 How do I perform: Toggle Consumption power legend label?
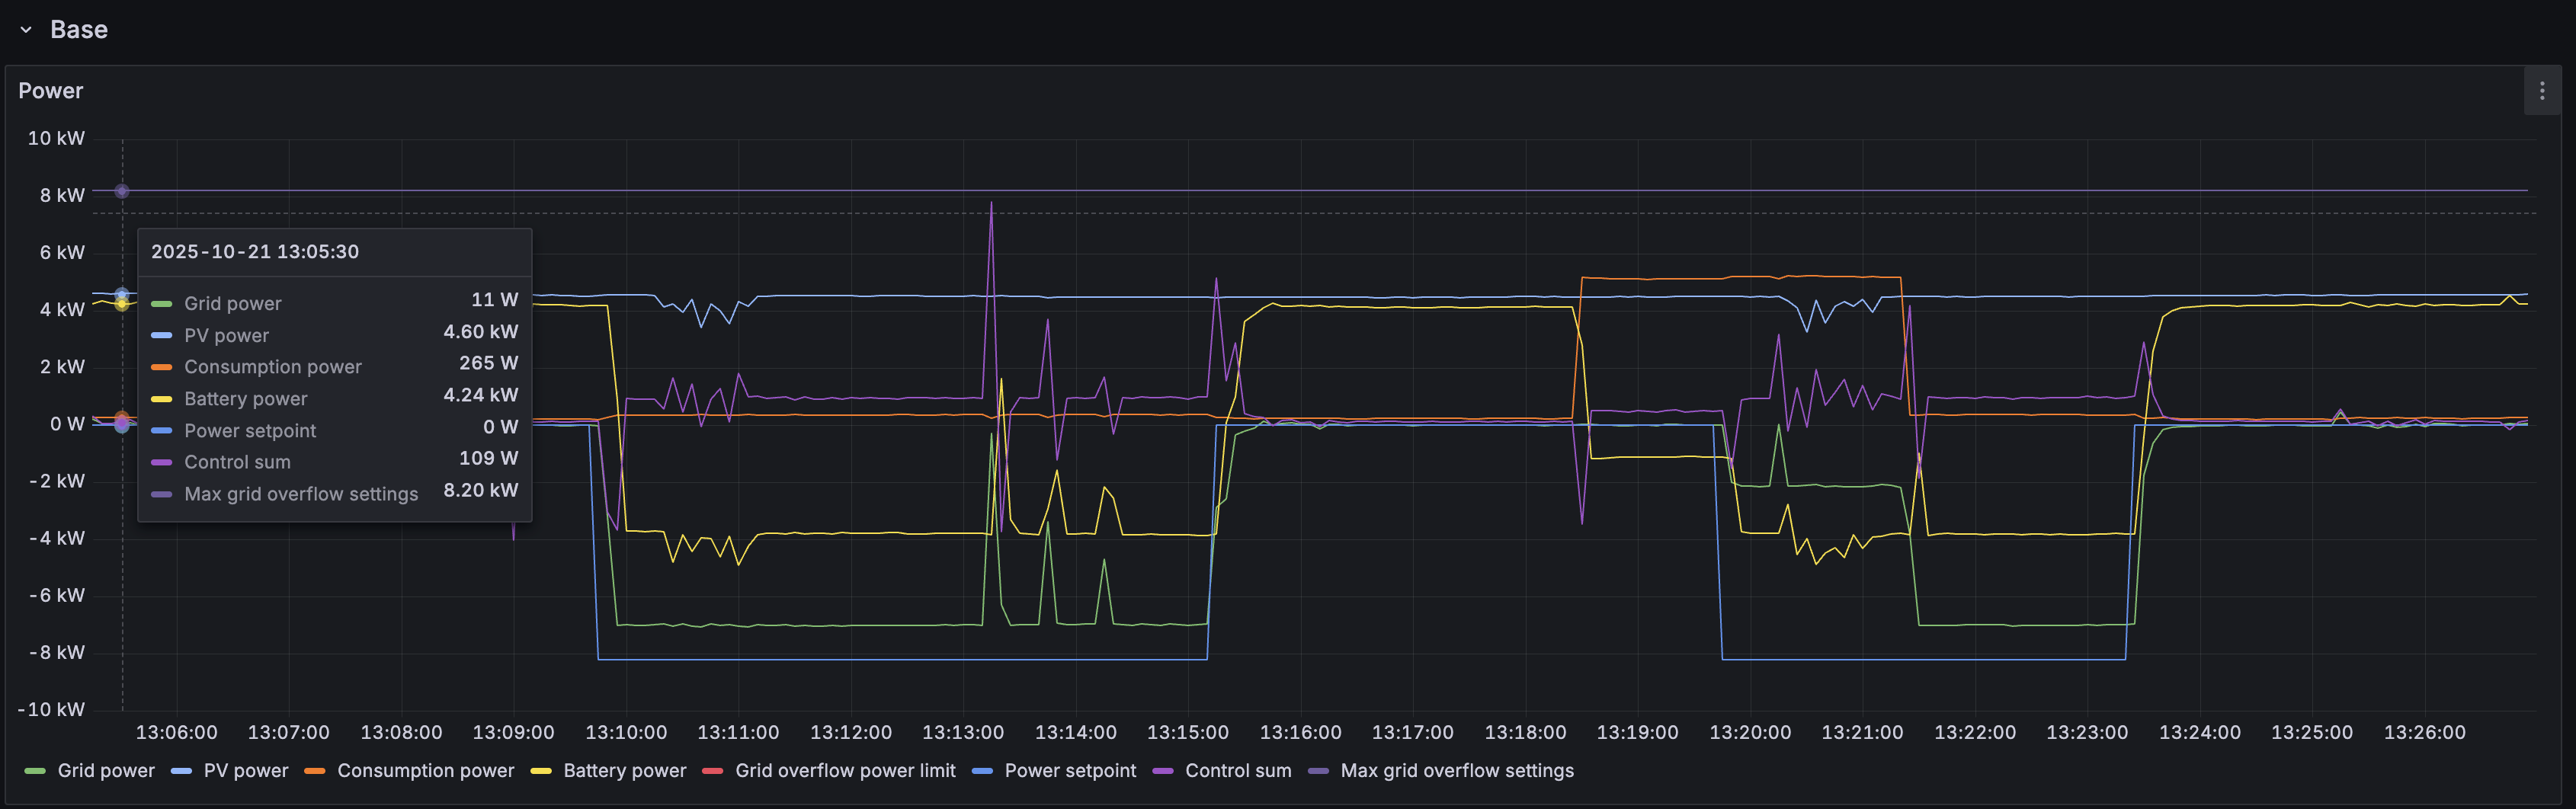[x=425, y=771]
